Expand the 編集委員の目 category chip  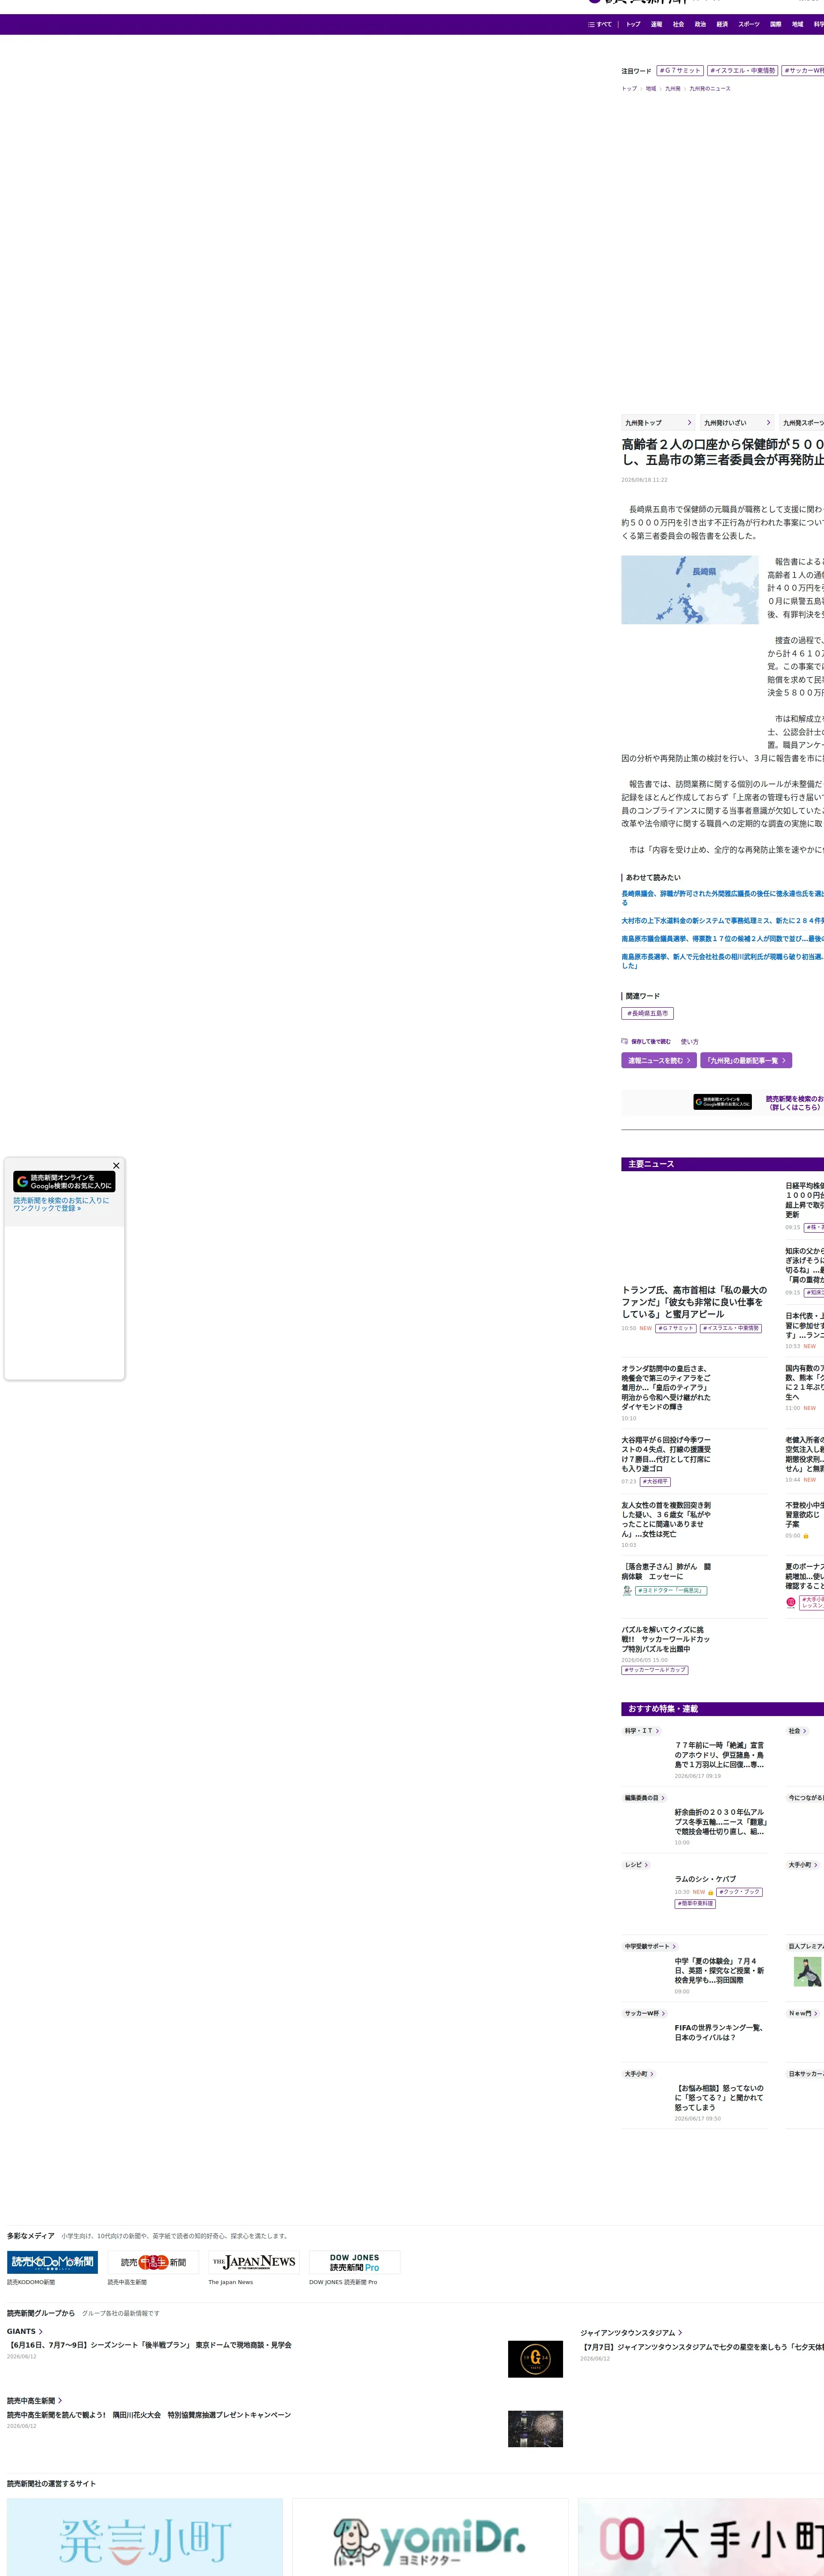(x=645, y=1798)
